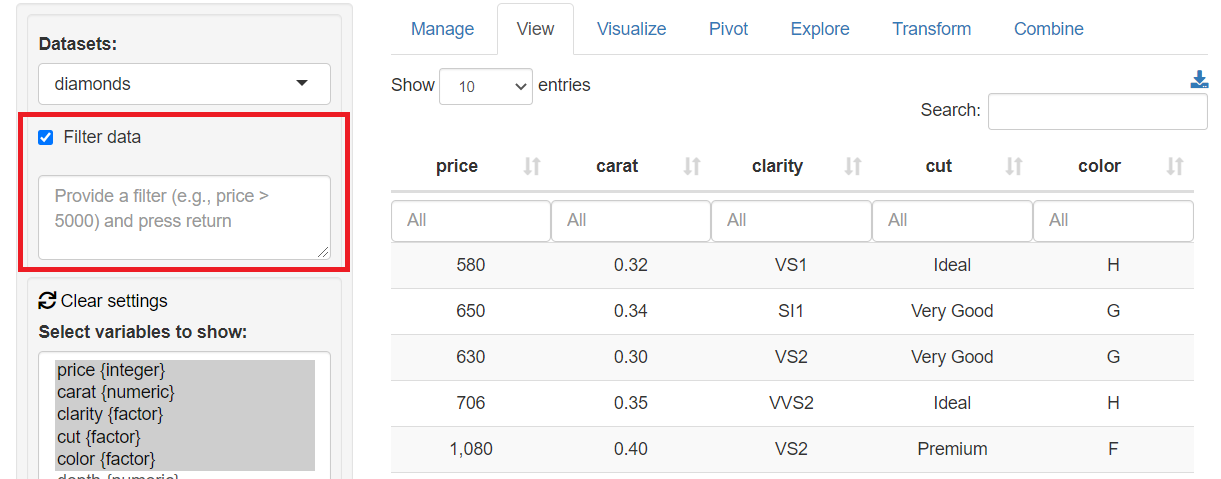Open the Transform tab

coord(931,29)
